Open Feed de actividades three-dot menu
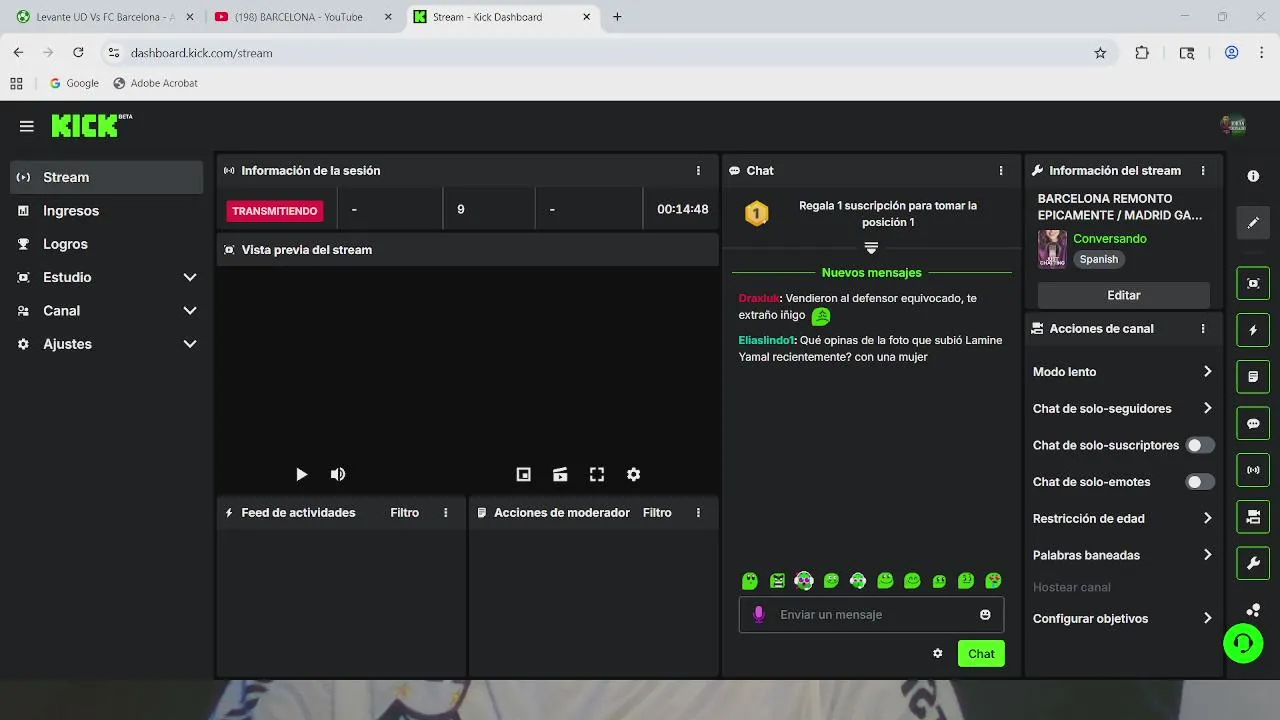This screenshot has height=720, width=1280. (446, 513)
